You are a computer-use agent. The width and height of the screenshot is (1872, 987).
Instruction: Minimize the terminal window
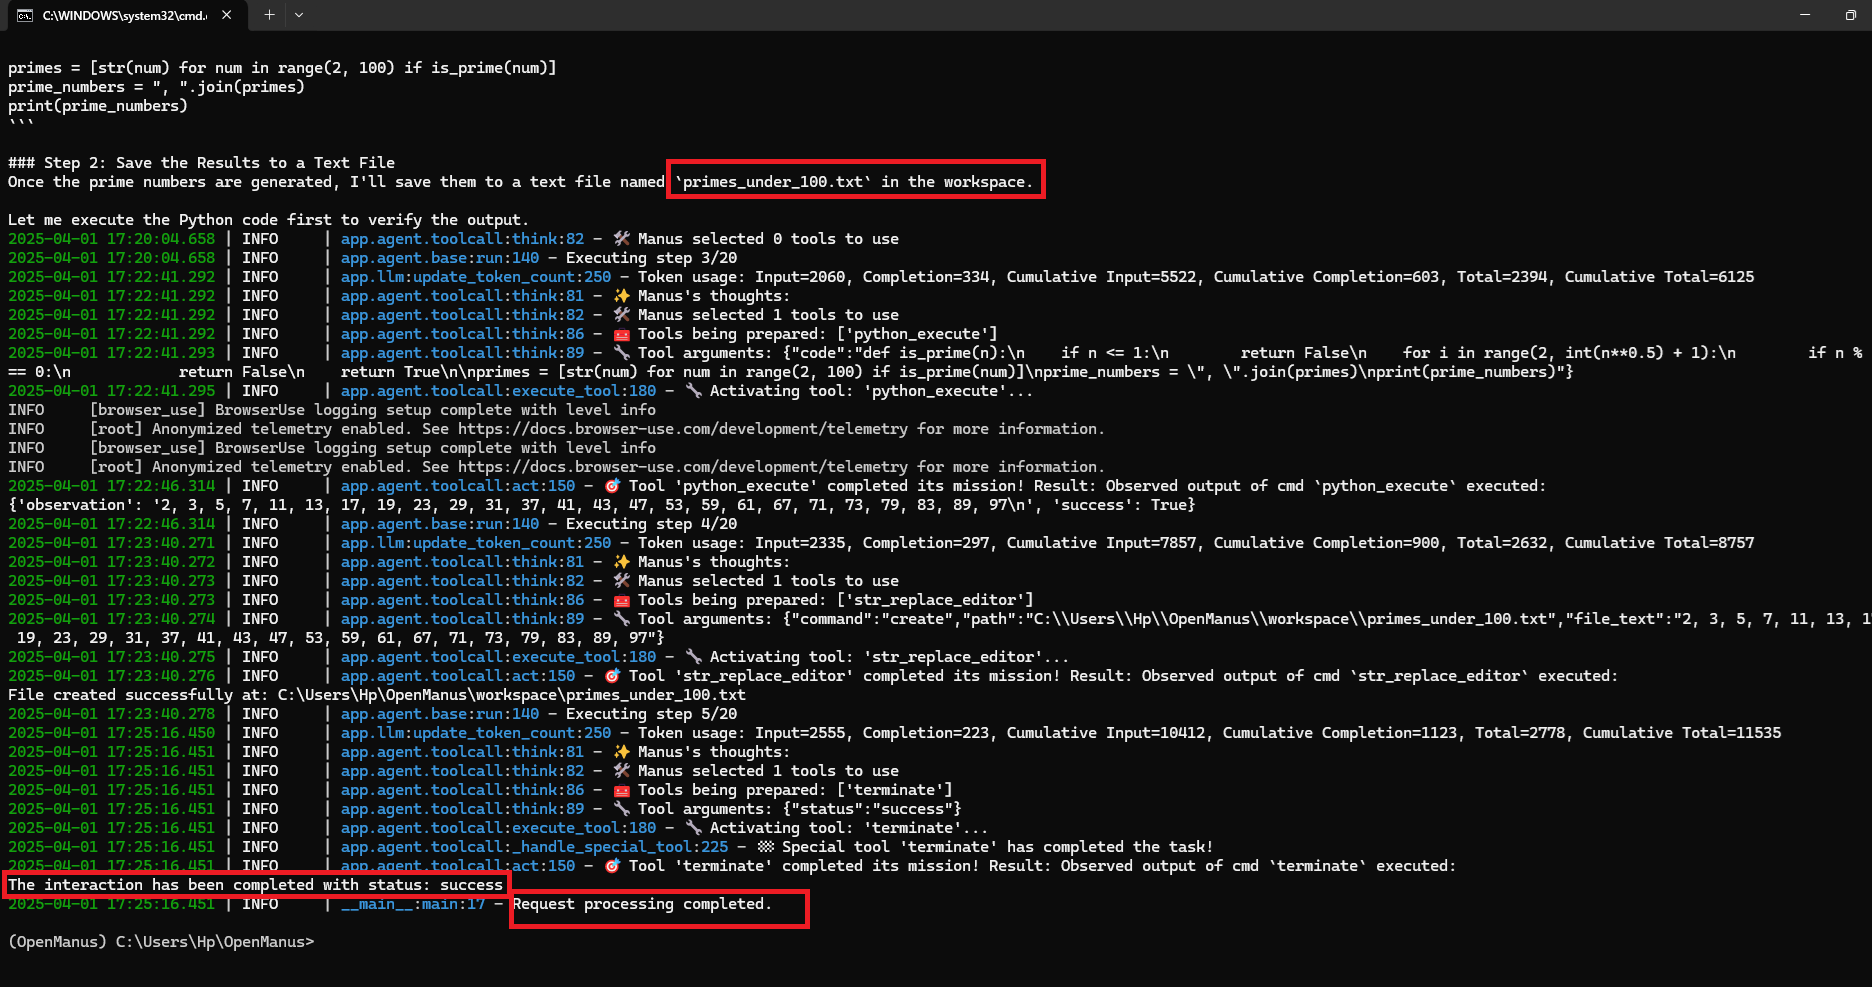pyautogui.click(x=1805, y=15)
